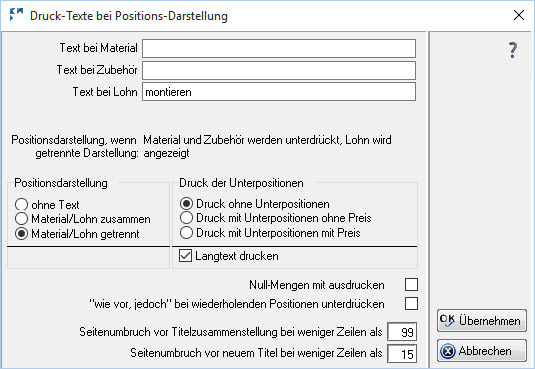
Task: Click the question mark help icon
Action: point(512,50)
